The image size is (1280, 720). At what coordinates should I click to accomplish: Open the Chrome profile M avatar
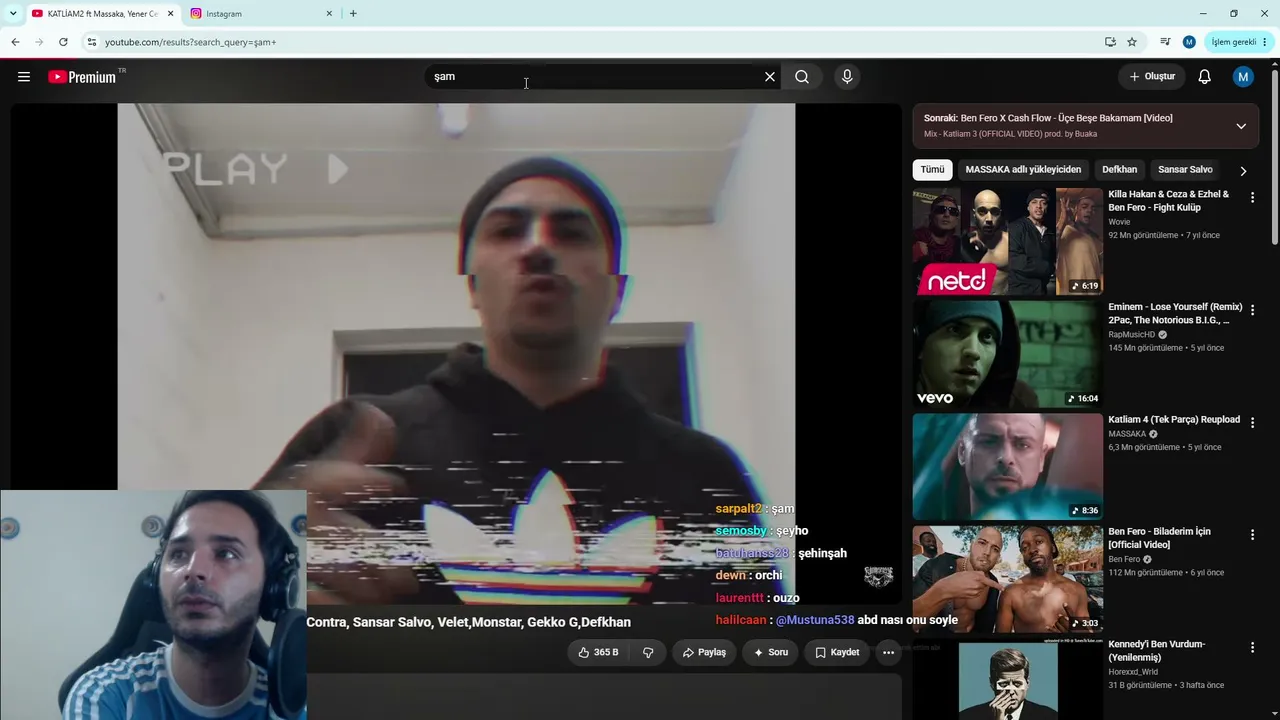1189,42
